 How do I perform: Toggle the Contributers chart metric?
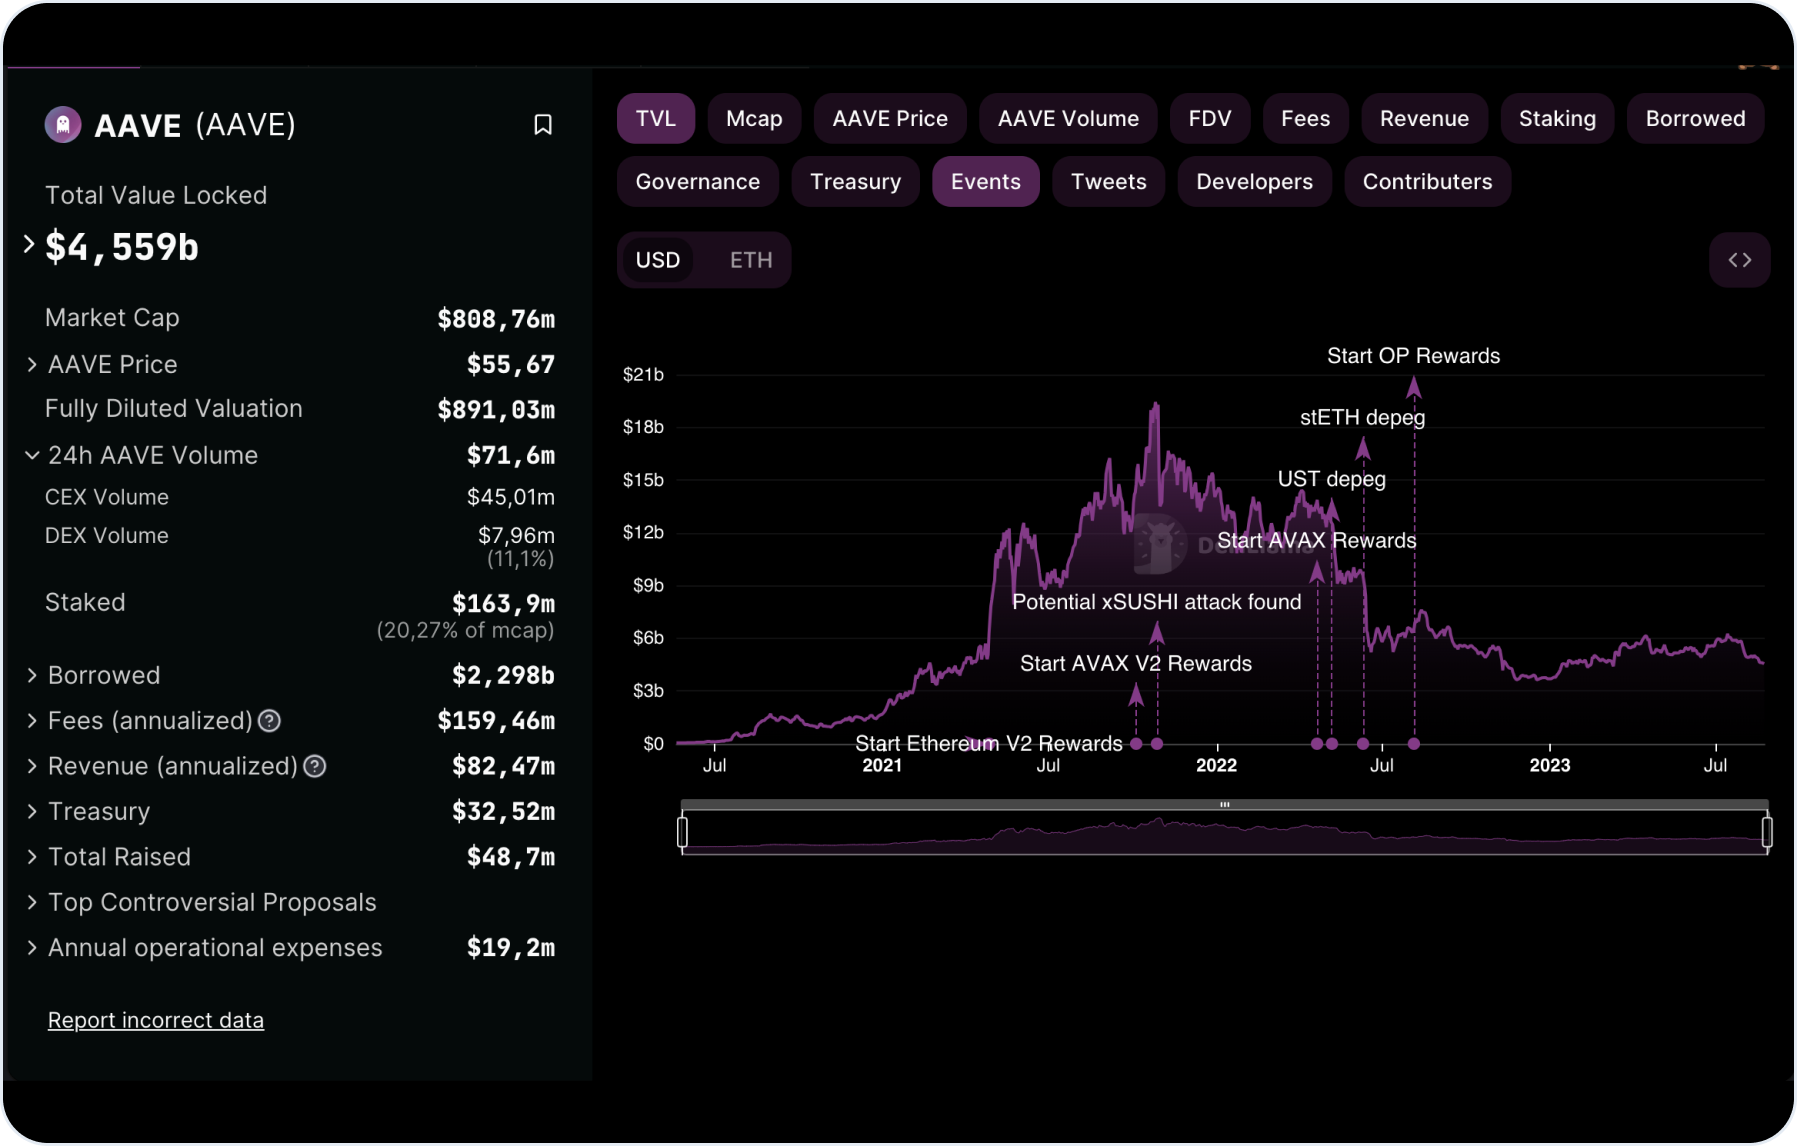click(1427, 182)
